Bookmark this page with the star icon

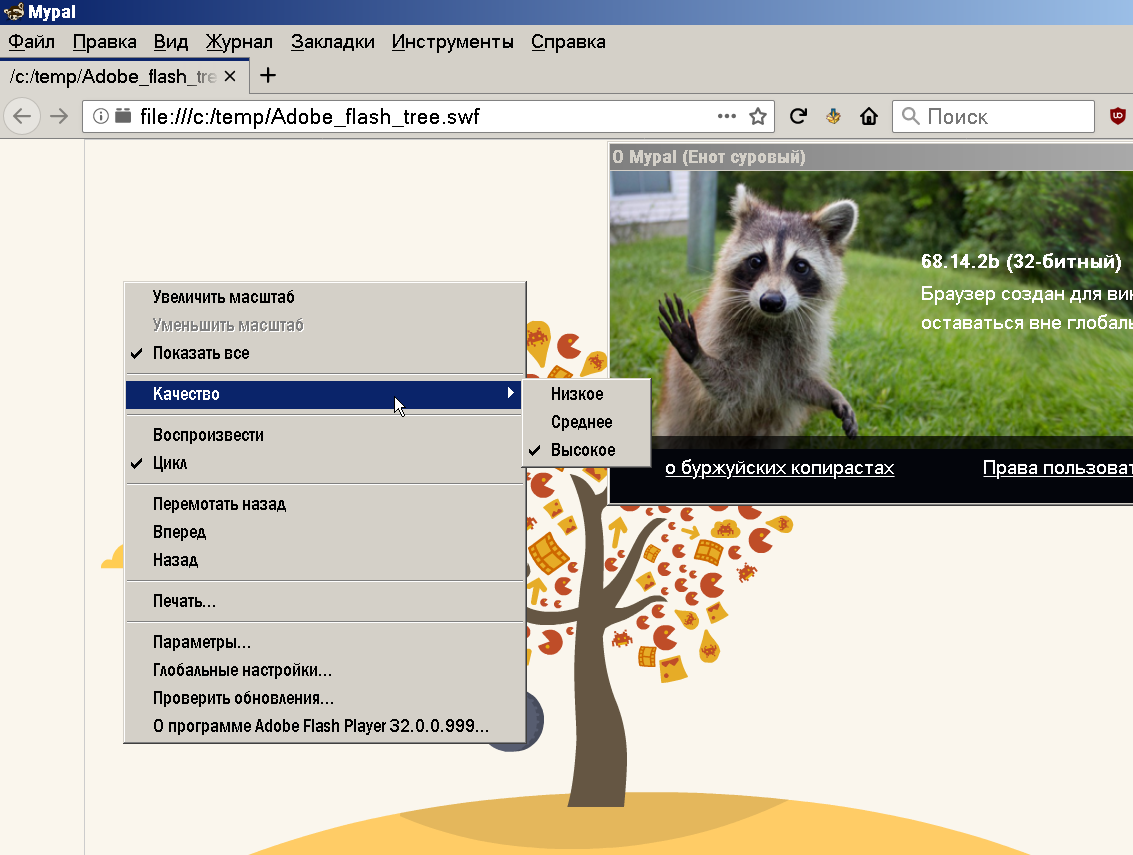[757, 116]
